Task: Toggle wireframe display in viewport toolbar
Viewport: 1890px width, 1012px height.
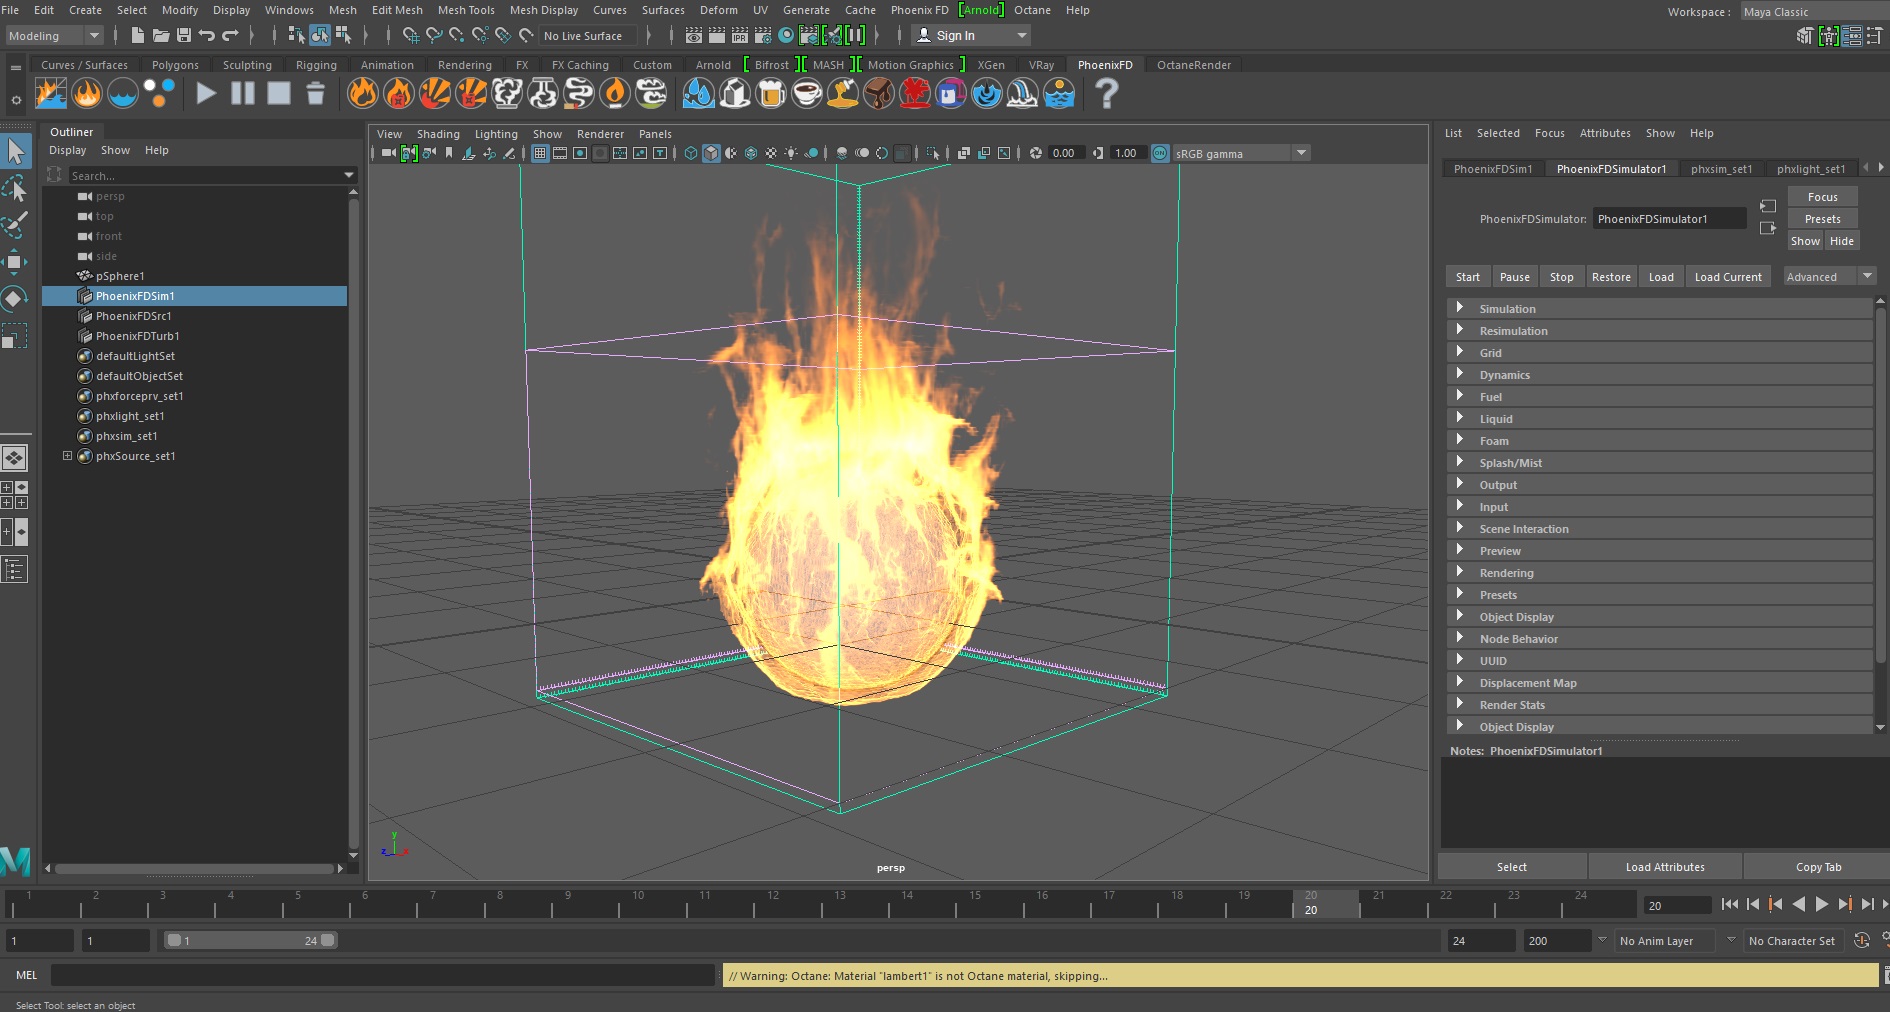Action: (x=691, y=153)
